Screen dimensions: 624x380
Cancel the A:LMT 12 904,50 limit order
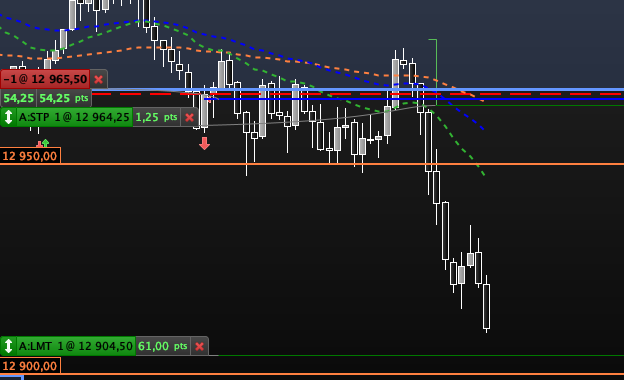pyautogui.click(x=199, y=346)
